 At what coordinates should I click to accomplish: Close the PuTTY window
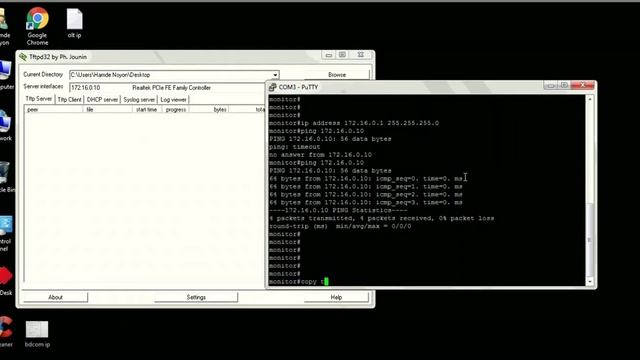[x=582, y=85]
